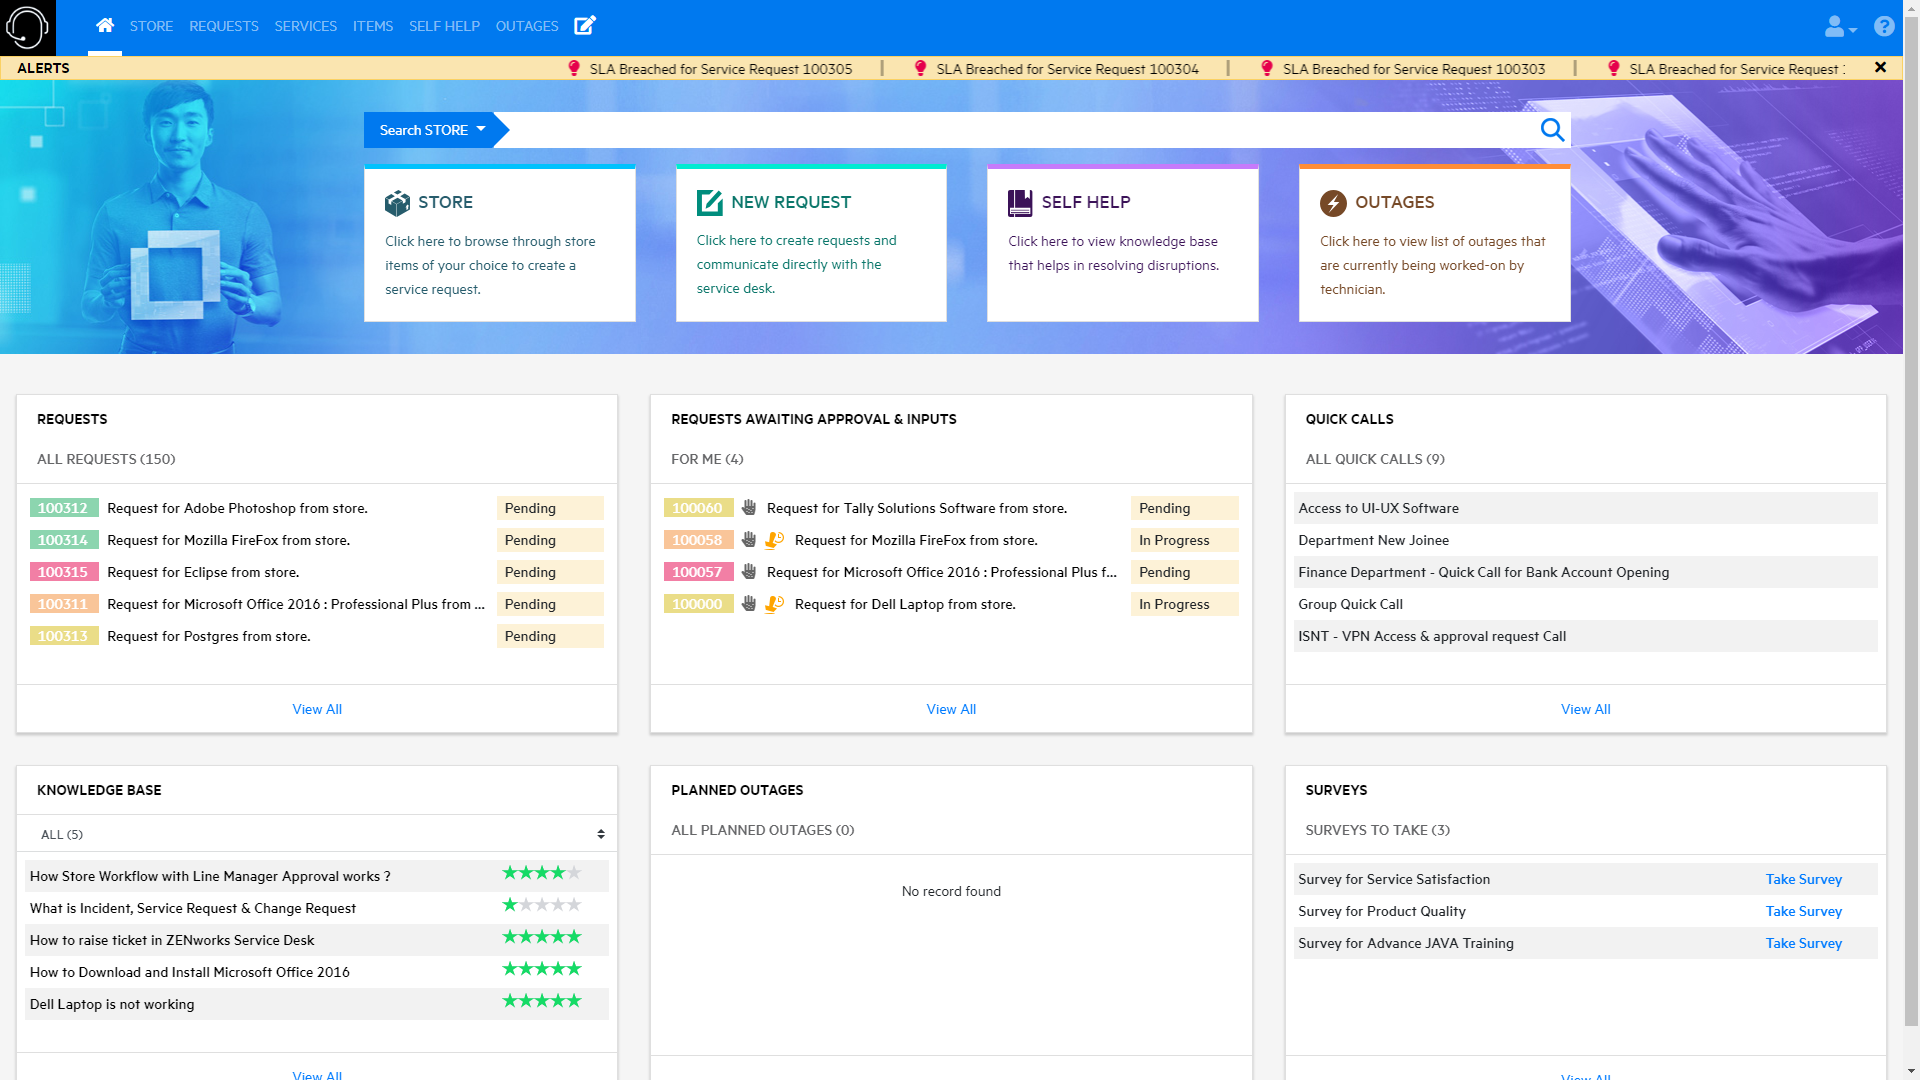Open request number 100315
The height and width of the screenshot is (1080, 1920).
click(63, 572)
